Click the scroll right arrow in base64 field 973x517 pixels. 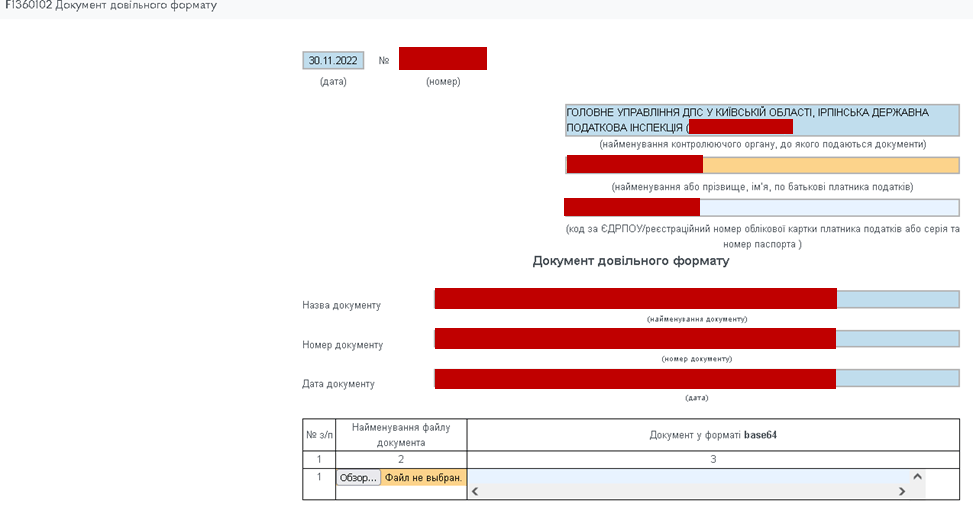[x=902, y=491]
